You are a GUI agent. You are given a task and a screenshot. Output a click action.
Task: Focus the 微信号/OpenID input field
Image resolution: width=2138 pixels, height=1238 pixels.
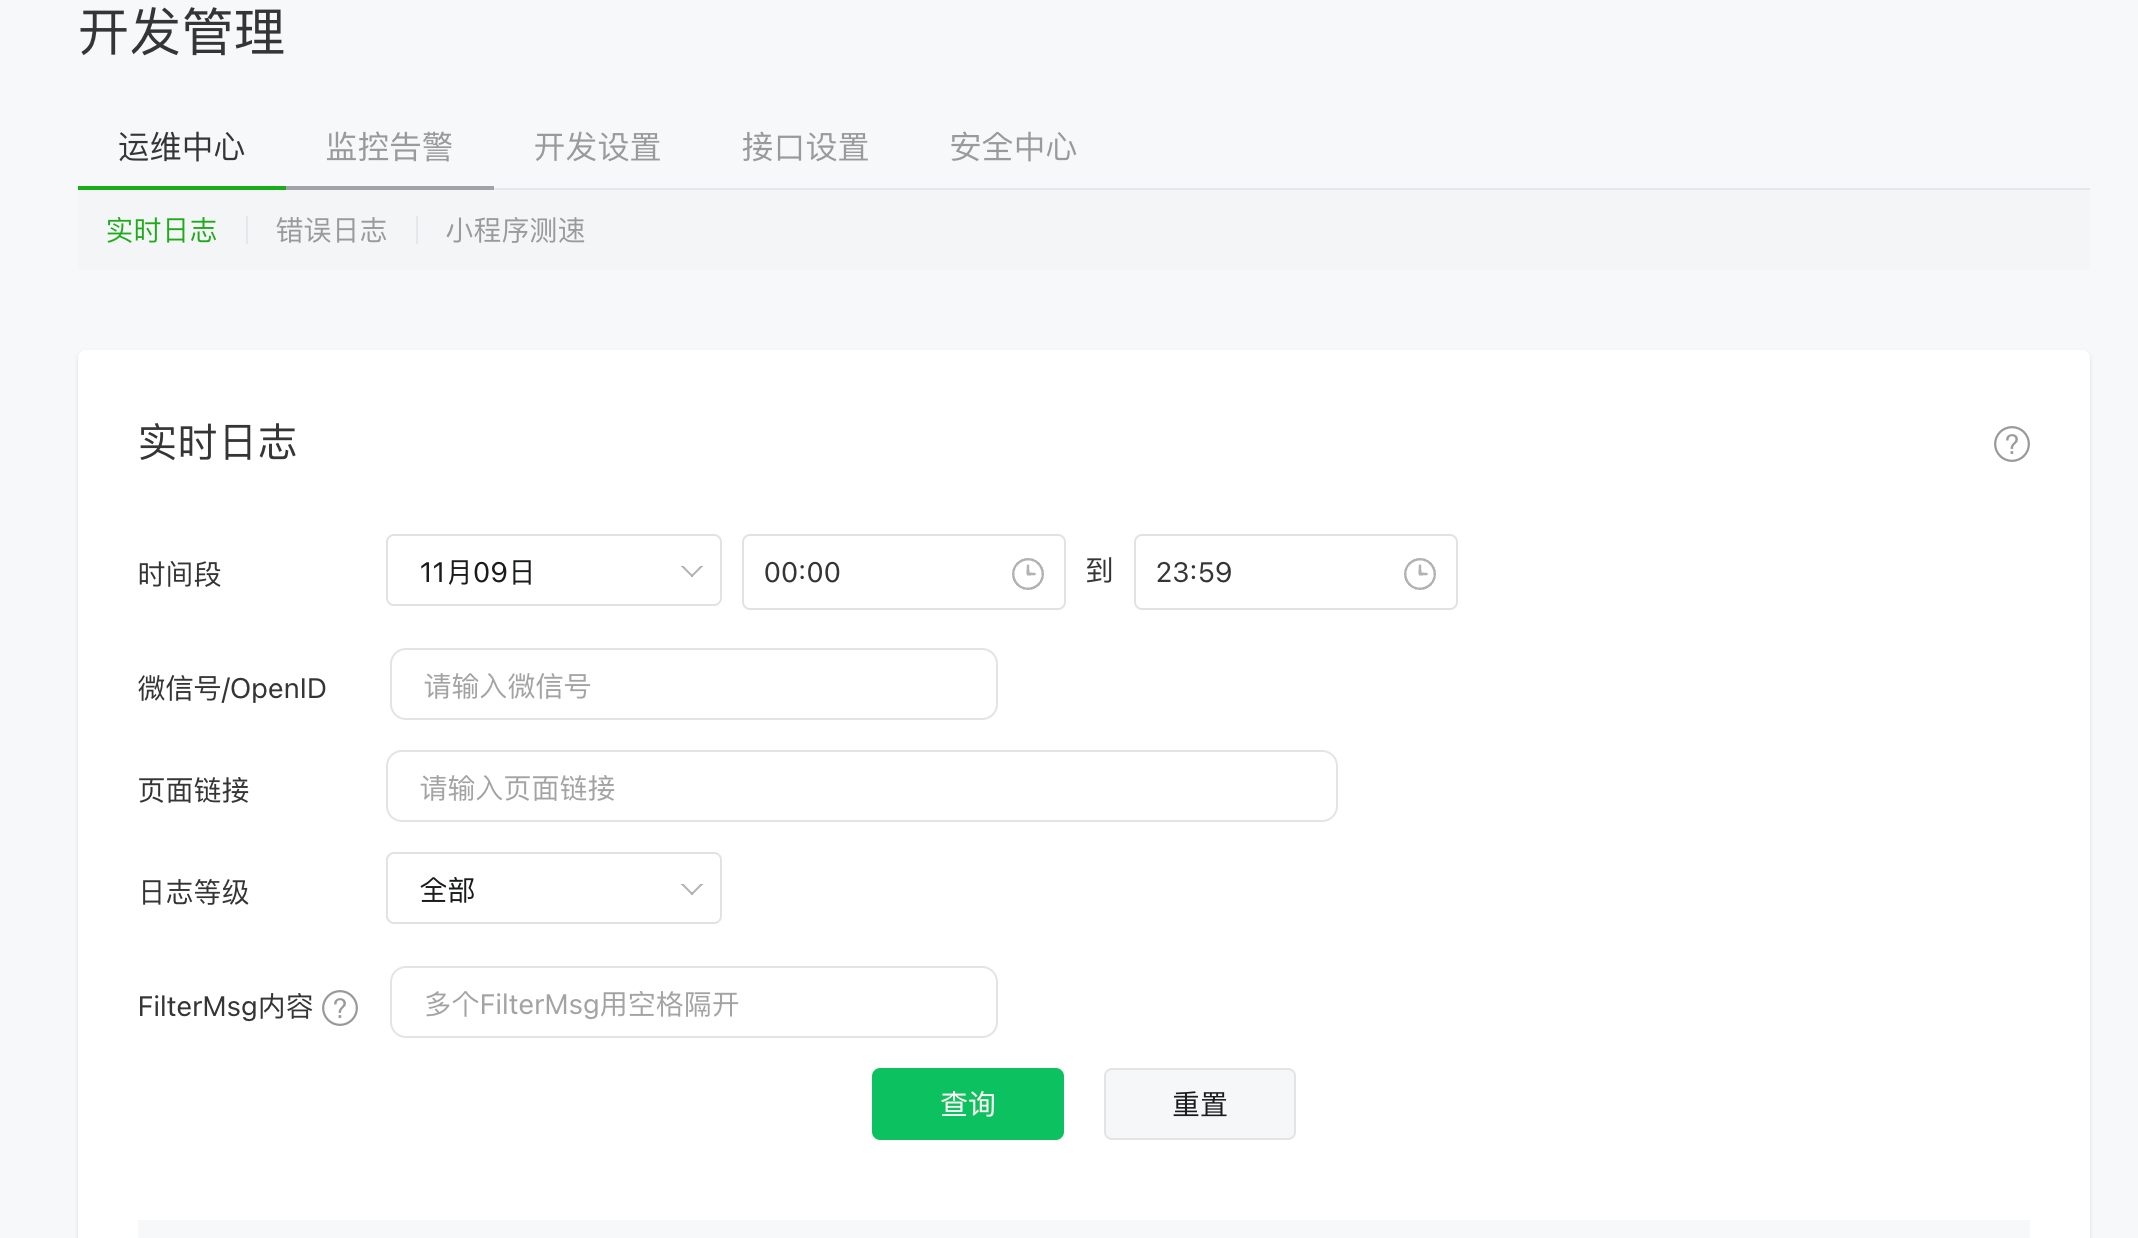[x=693, y=685]
